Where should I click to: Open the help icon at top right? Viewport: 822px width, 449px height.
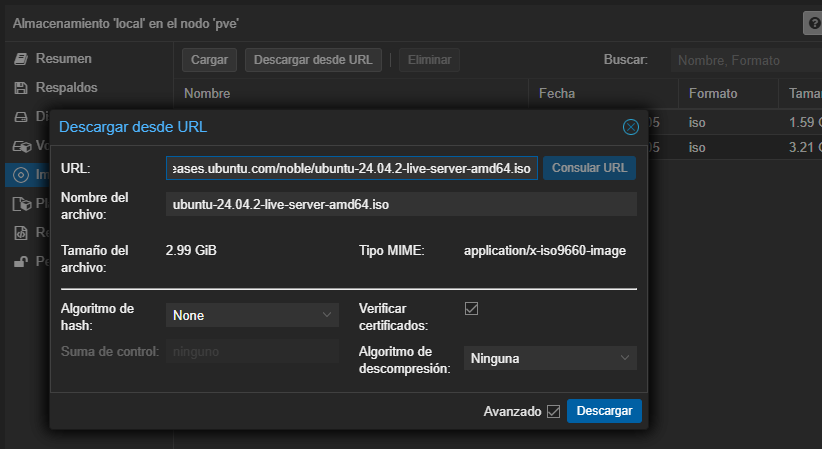point(813,21)
